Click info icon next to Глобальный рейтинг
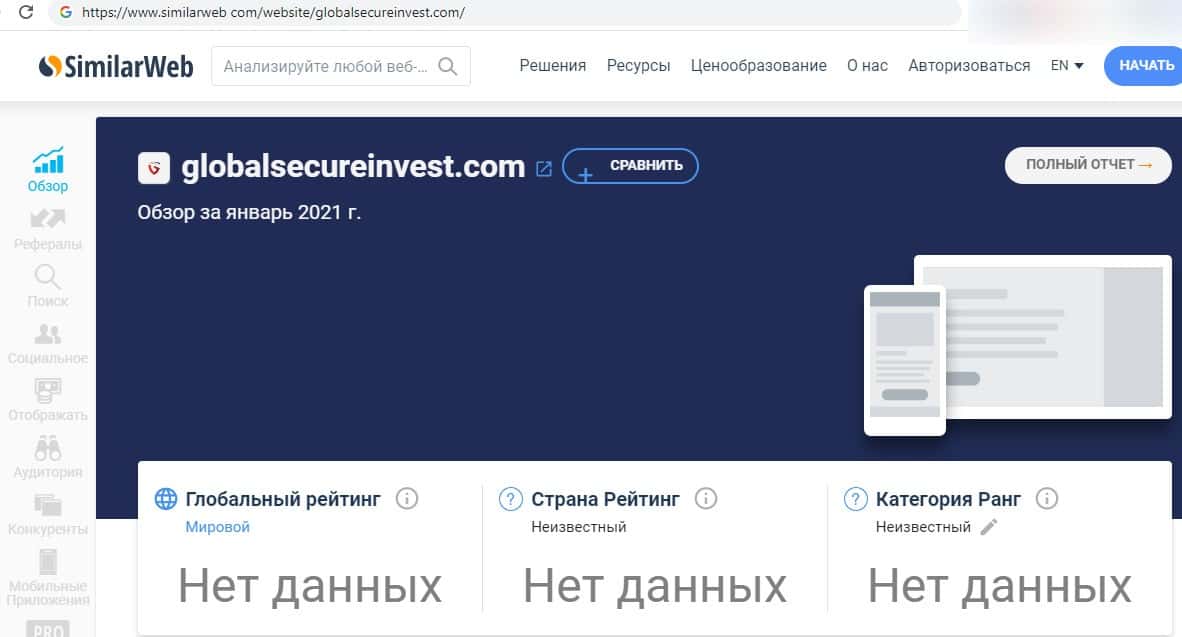The height and width of the screenshot is (637, 1182). click(407, 498)
